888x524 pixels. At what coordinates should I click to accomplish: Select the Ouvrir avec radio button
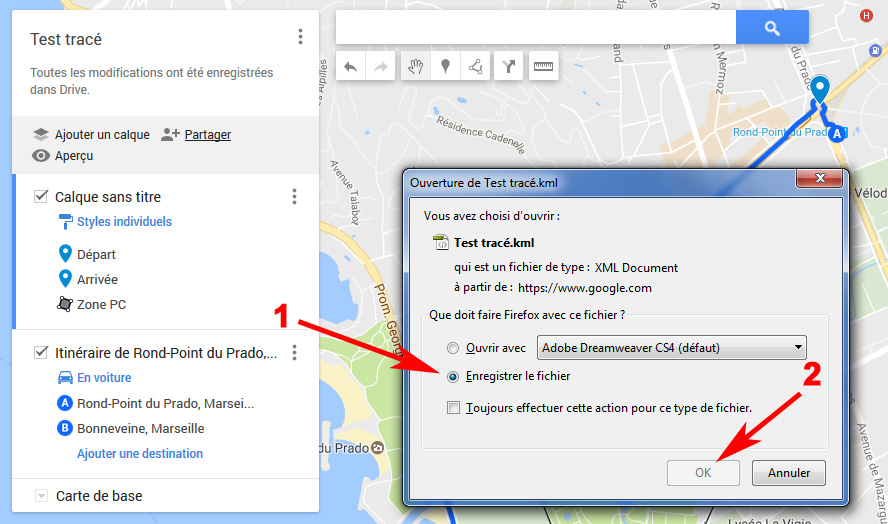coord(452,348)
